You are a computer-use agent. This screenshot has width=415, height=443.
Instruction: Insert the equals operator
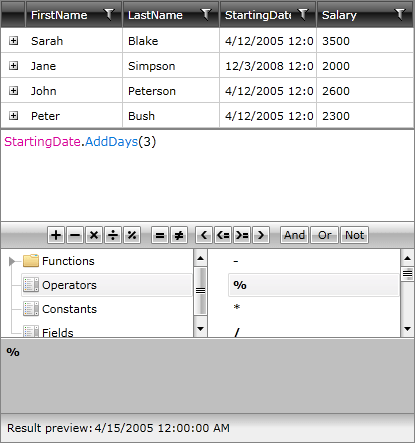point(160,235)
